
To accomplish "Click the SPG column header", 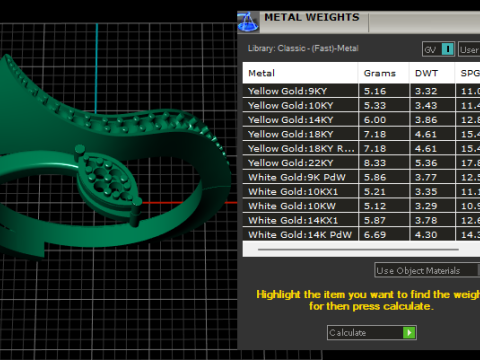I will tap(468, 73).
